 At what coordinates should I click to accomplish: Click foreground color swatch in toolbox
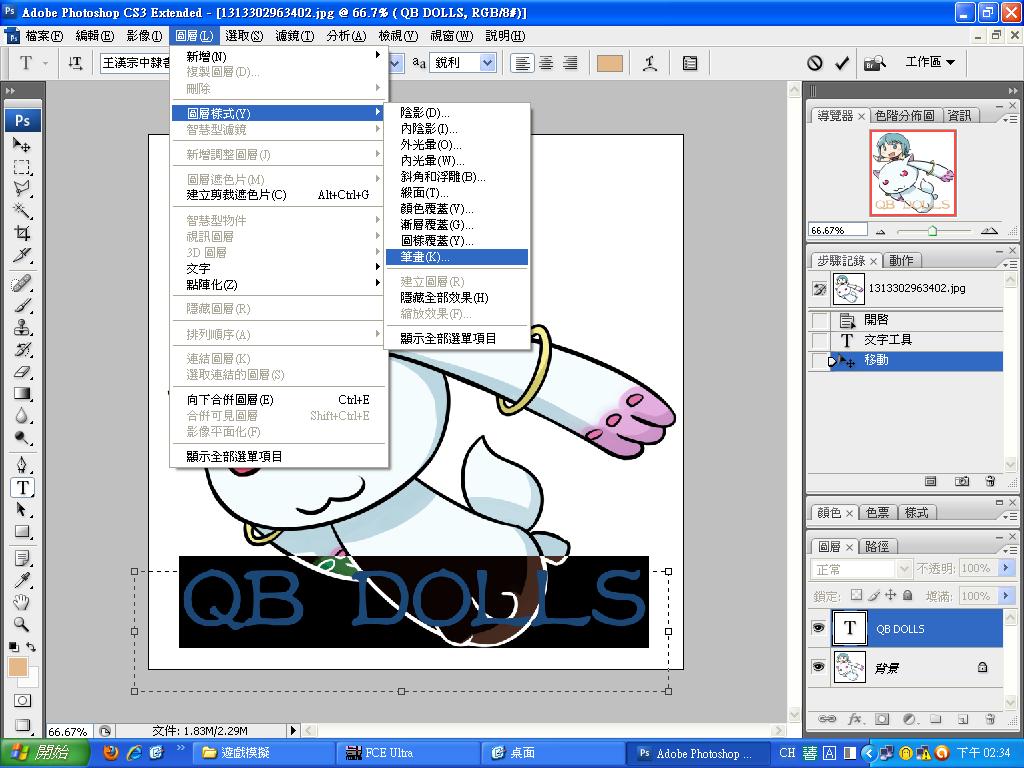(x=18, y=667)
